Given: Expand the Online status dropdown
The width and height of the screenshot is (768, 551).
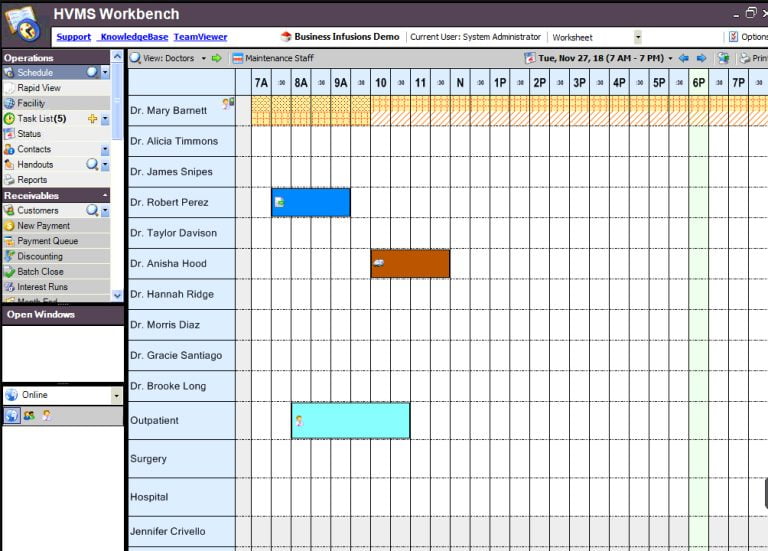Looking at the screenshot, I should [x=116, y=395].
